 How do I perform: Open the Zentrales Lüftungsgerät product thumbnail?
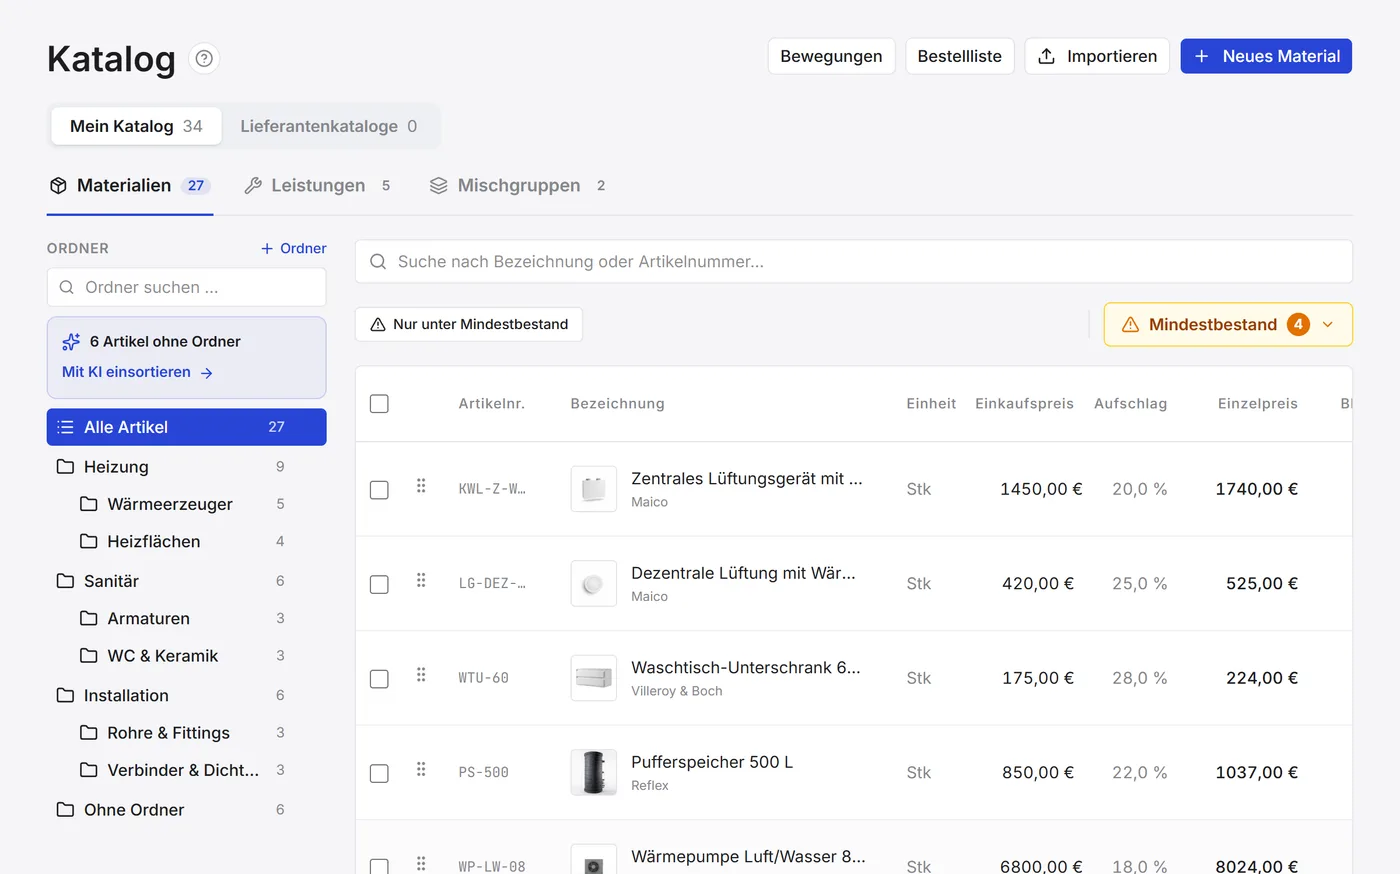pyautogui.click(x=594, y=489)
